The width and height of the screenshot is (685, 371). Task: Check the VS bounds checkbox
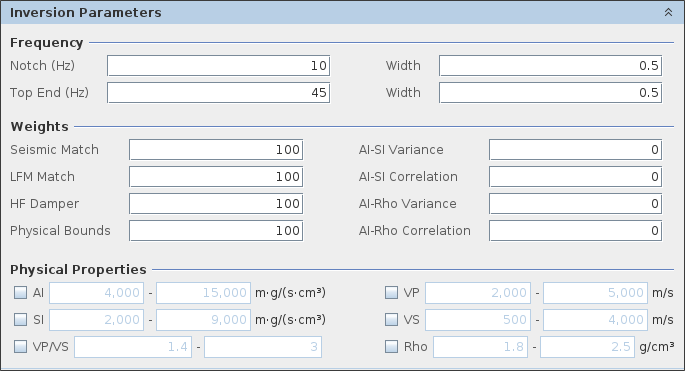click(x=391, y=320)
